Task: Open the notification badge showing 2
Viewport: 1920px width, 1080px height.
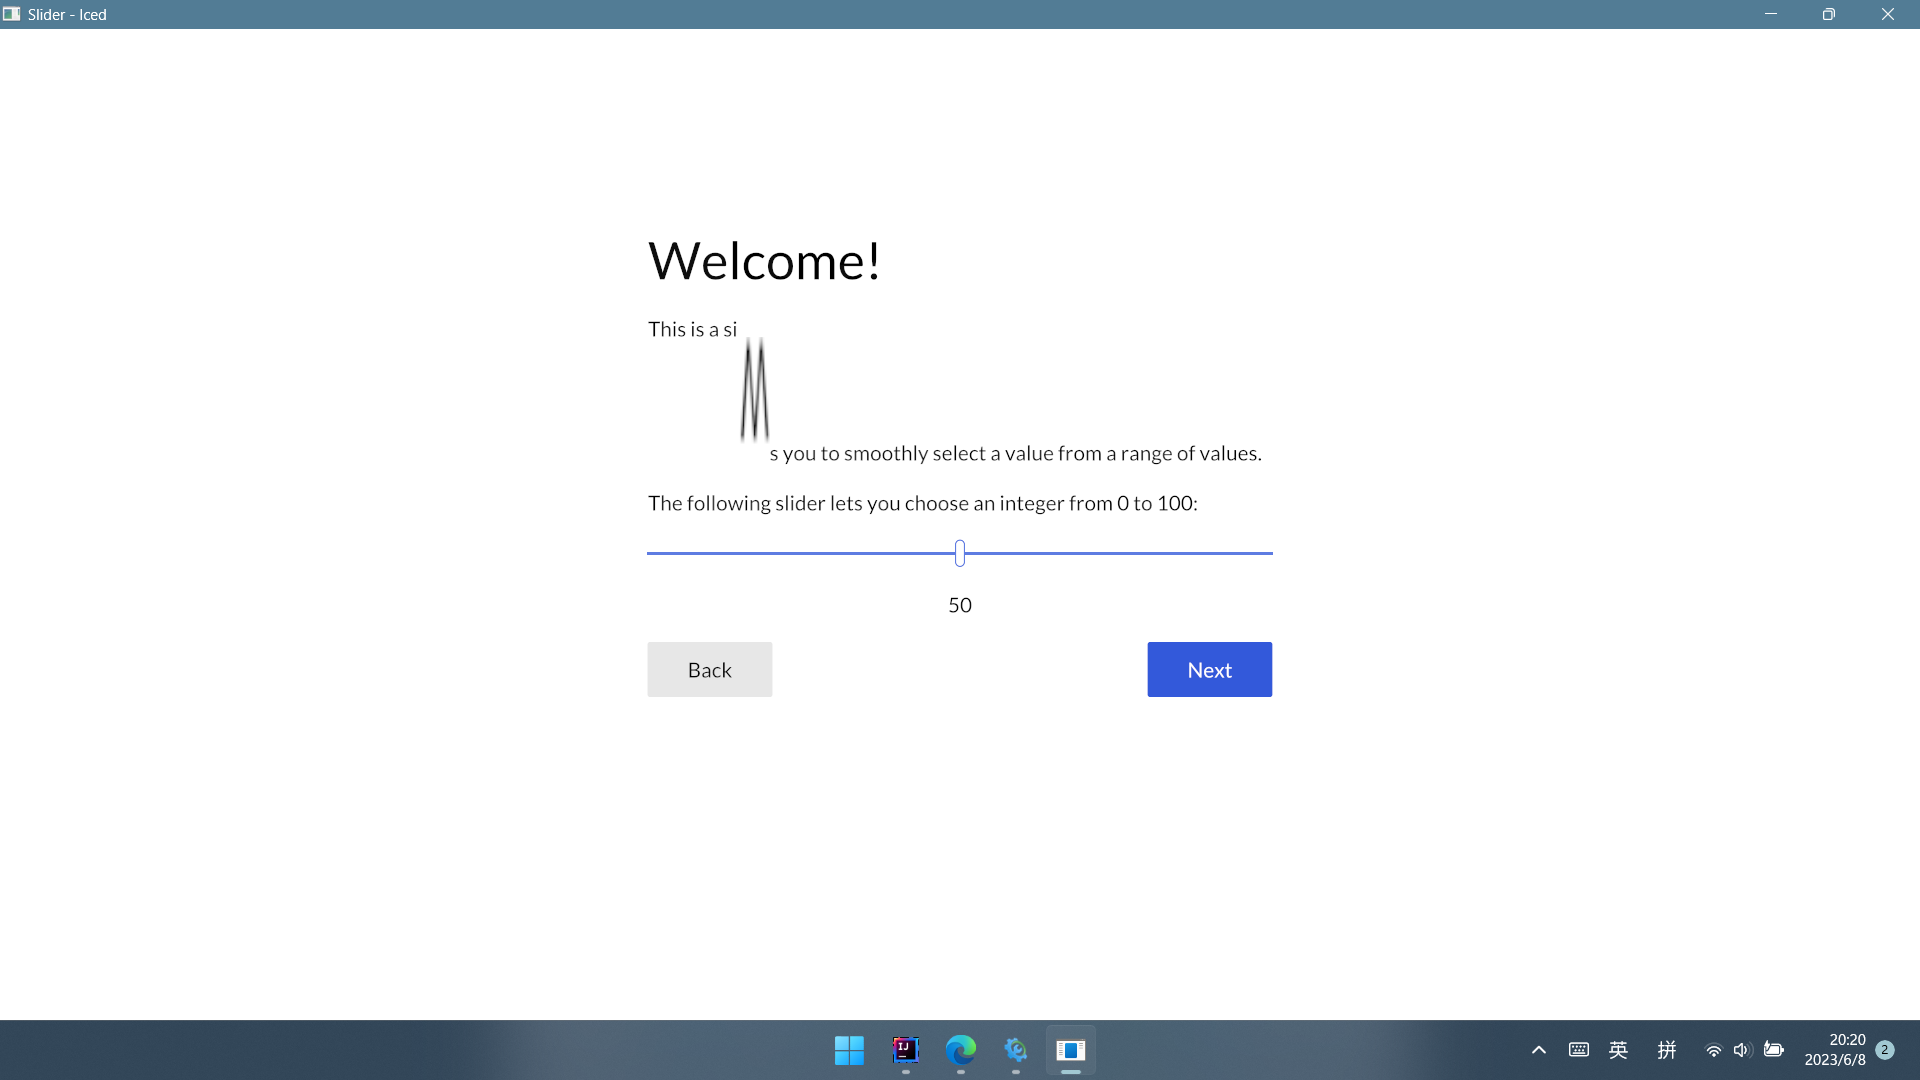Action: 1886,1050
